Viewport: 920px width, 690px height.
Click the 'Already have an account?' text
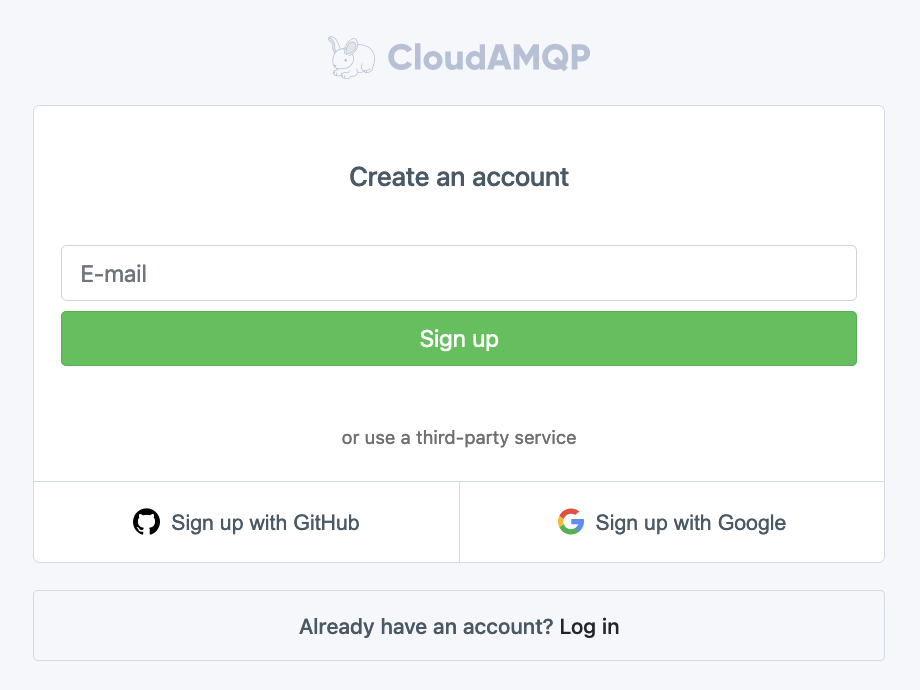coord(426,627)
